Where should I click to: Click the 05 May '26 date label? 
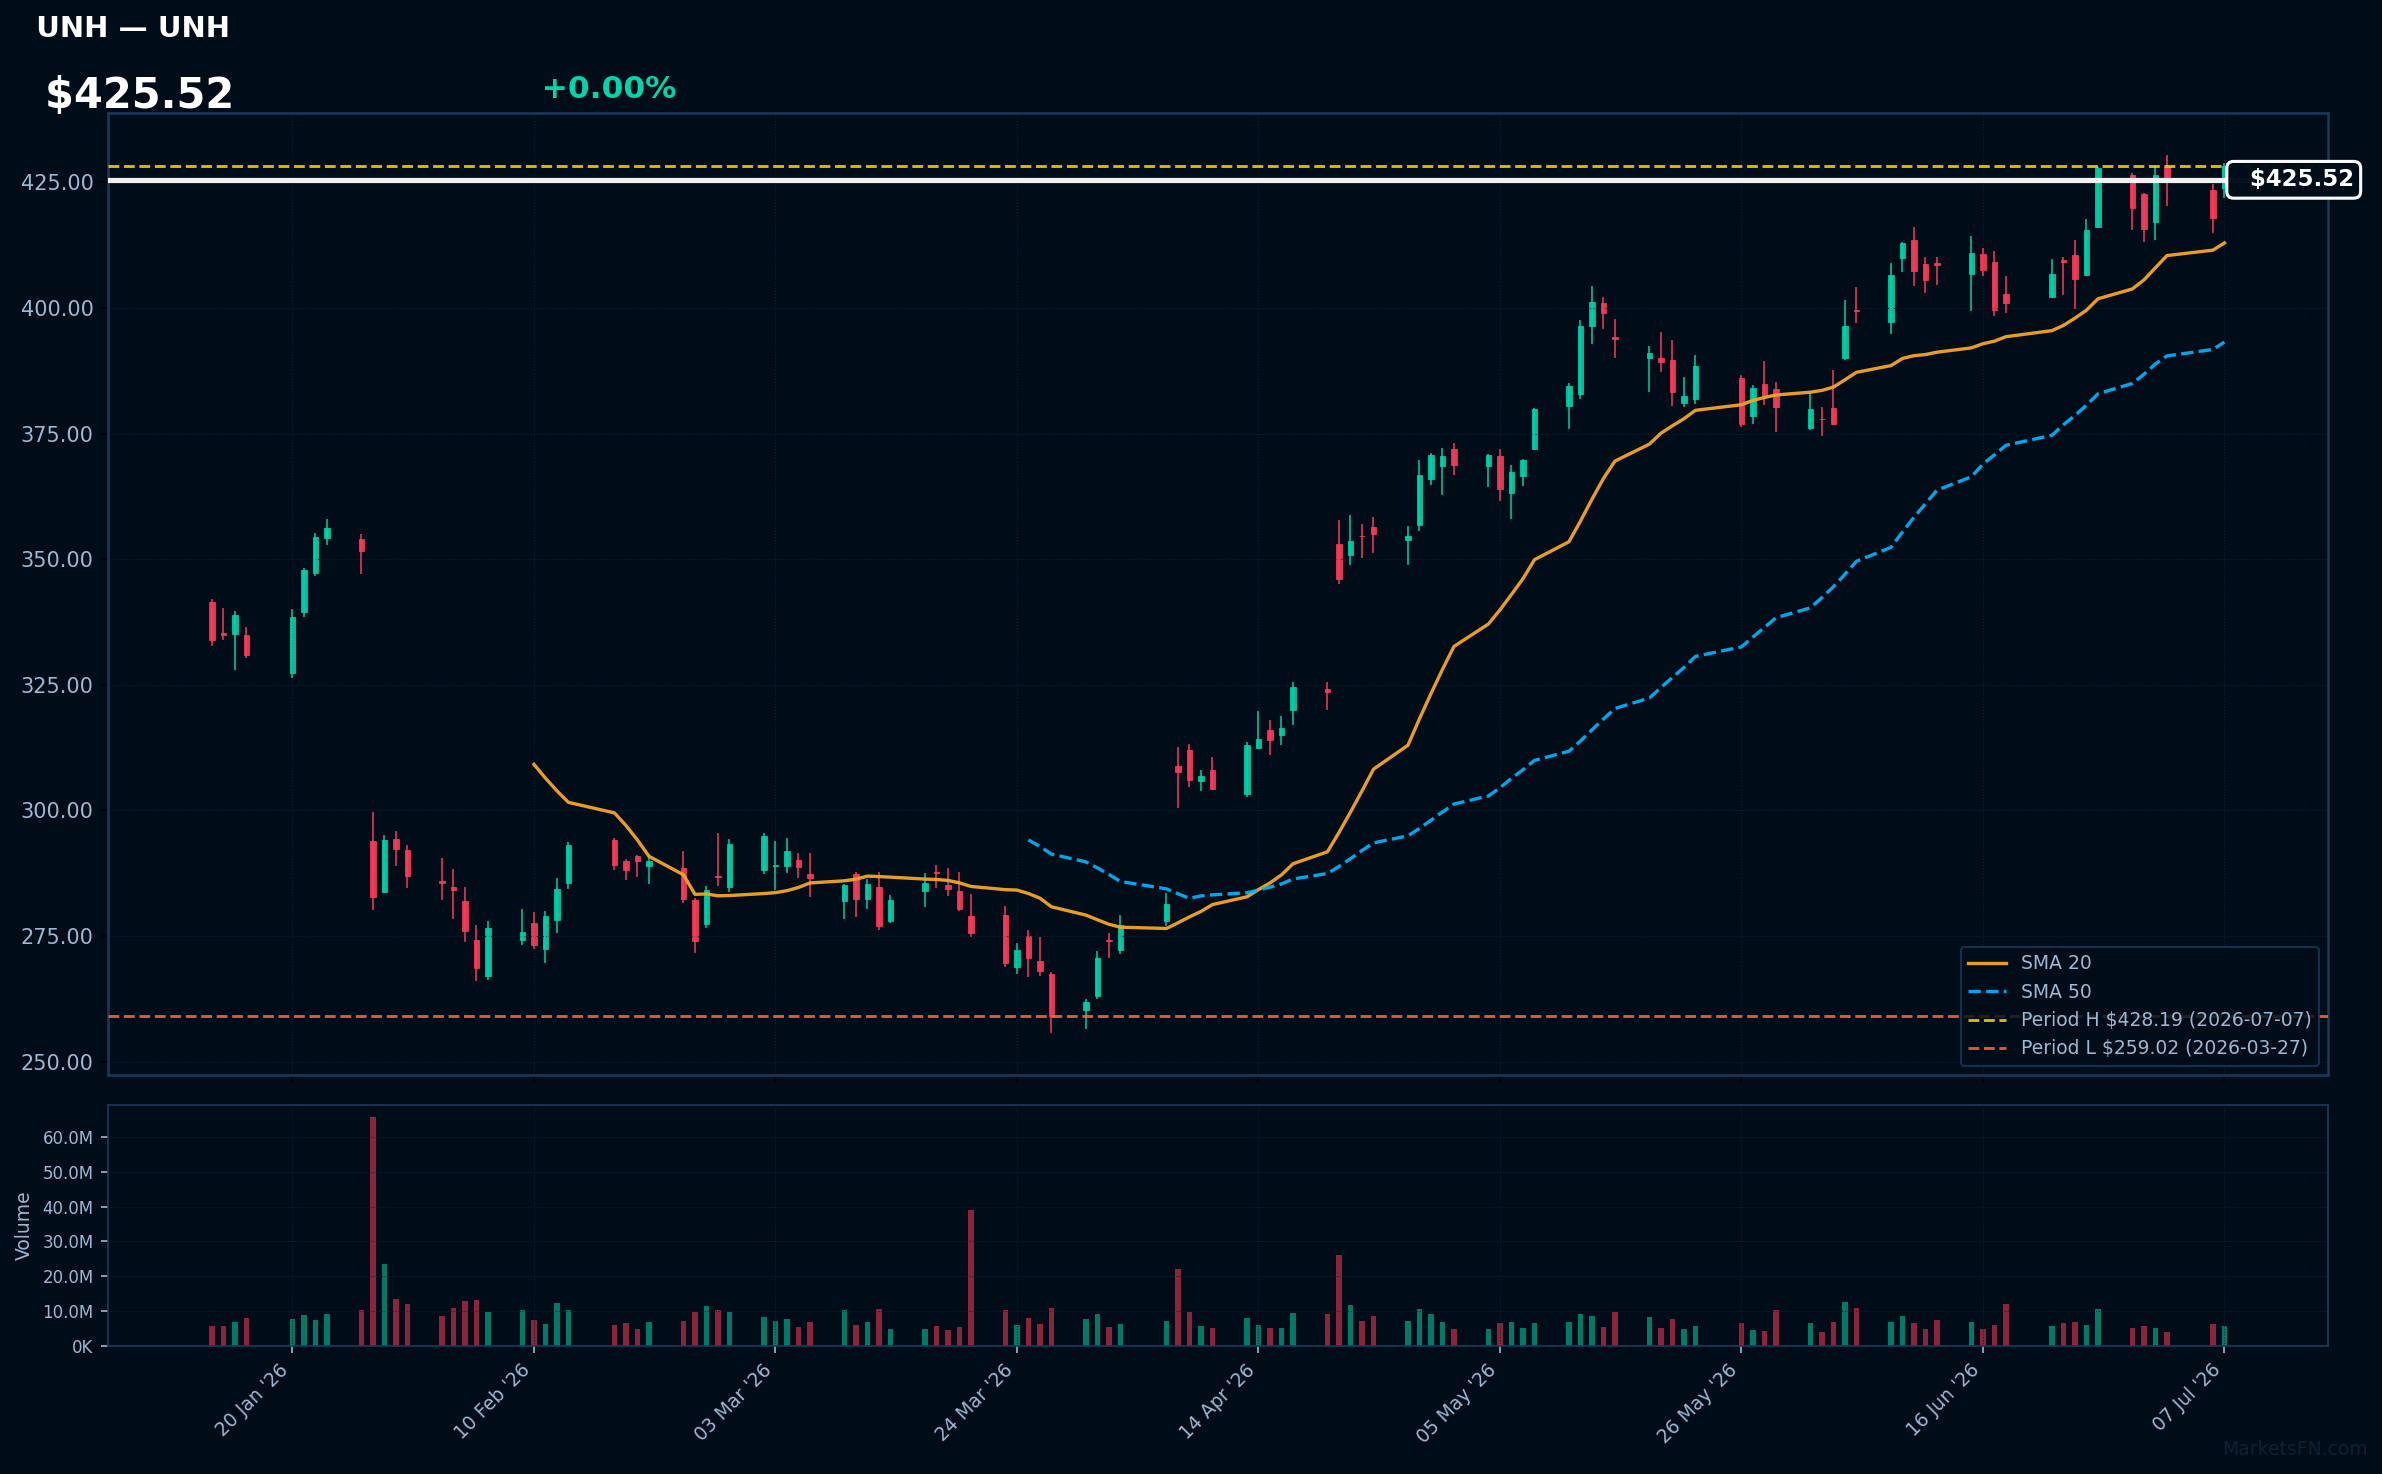1455,1401
